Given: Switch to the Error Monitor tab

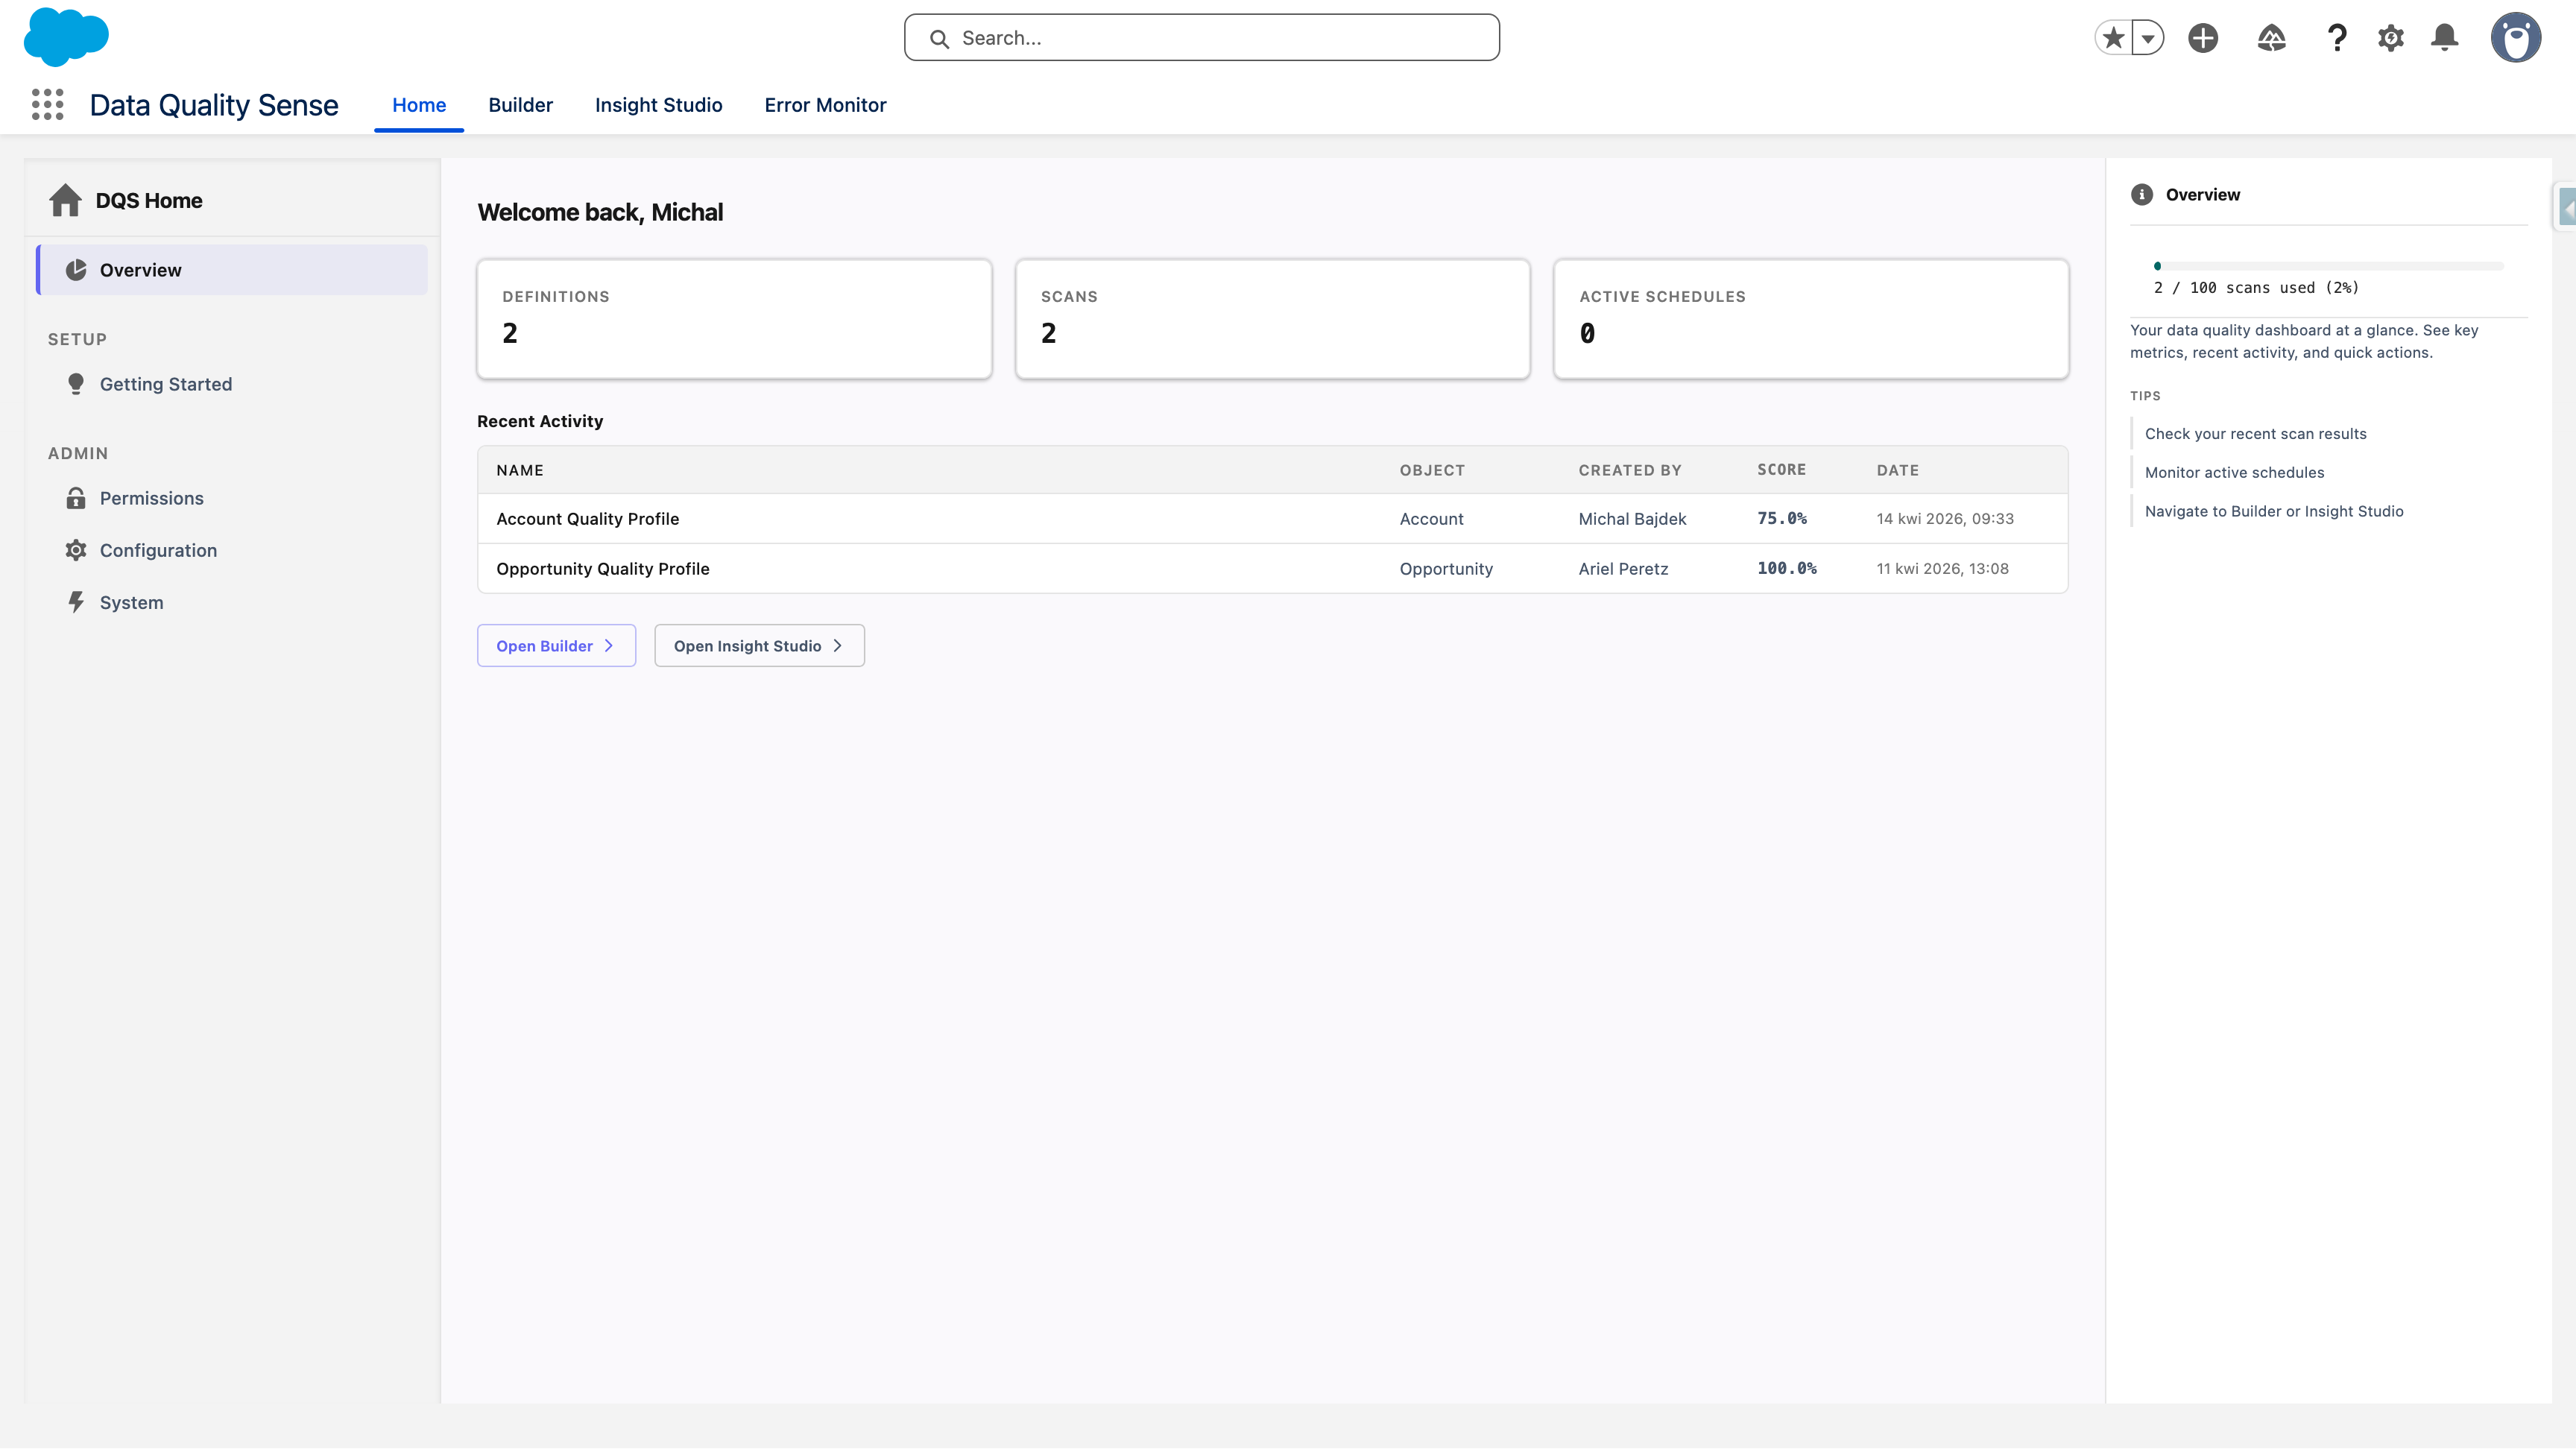Looking at the screenshot, I should 825,105.
